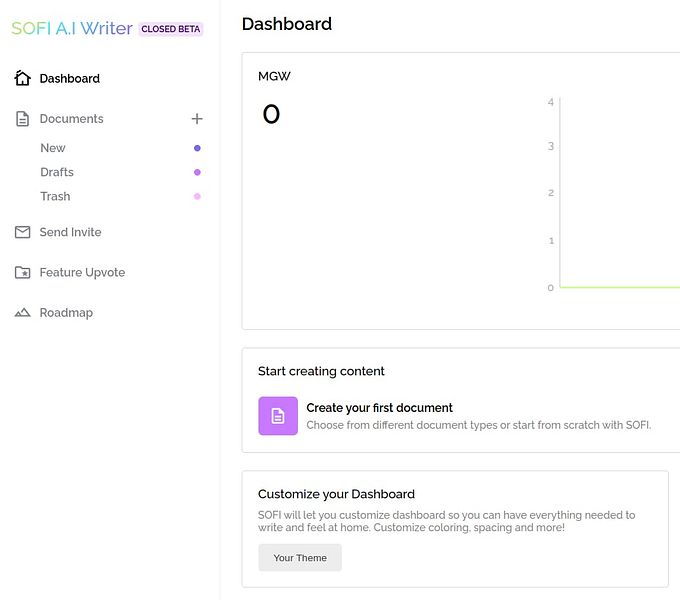Viewport: 680px width, 600px height.
Task: Click the green line in the MGW chart
Action: coord(620,287)
